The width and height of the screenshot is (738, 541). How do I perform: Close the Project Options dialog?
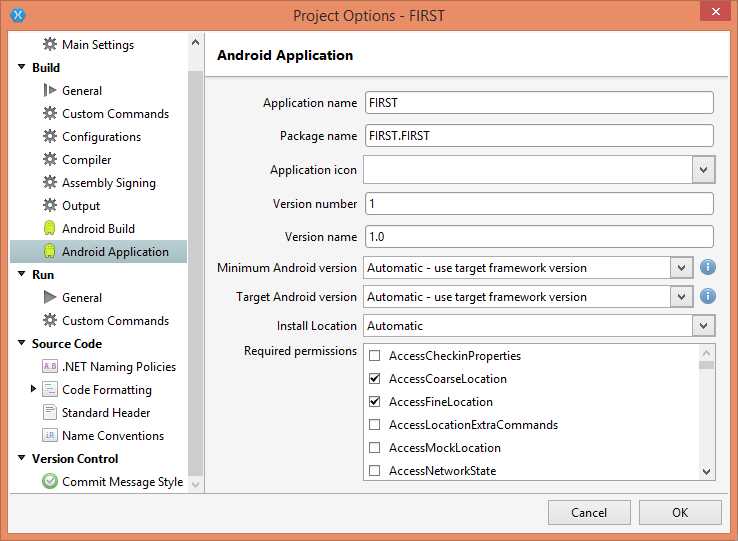pyautogui.click(x=715, y=11)
